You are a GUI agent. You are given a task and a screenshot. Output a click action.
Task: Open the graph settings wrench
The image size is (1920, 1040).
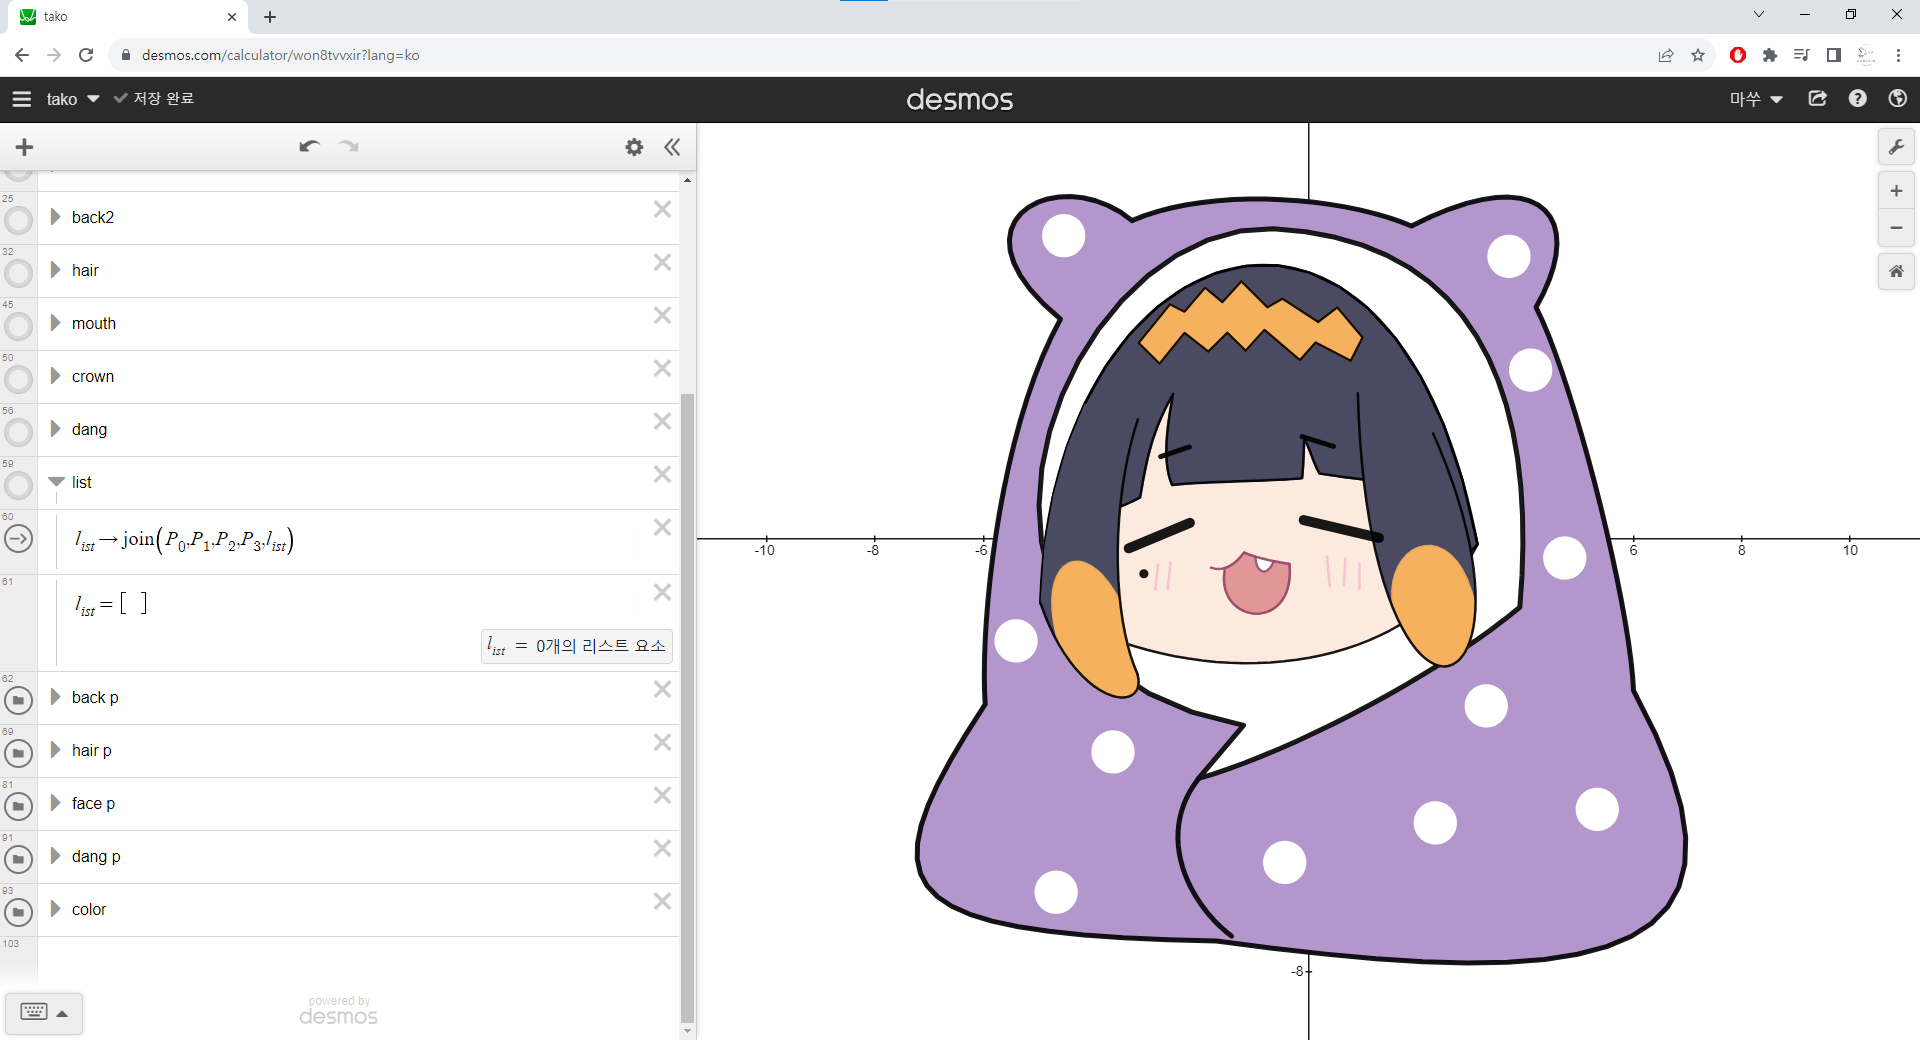(x=1896, y=147)
